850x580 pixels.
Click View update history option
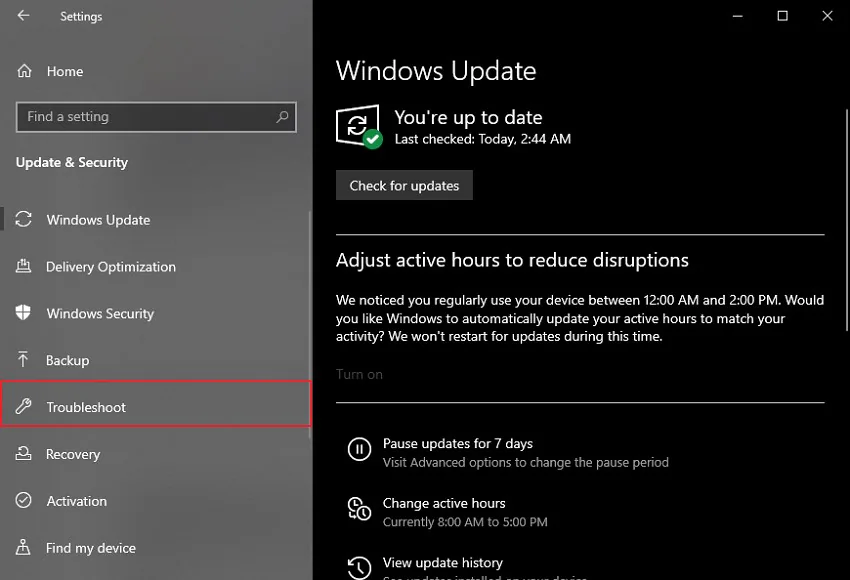coord(442,563)
